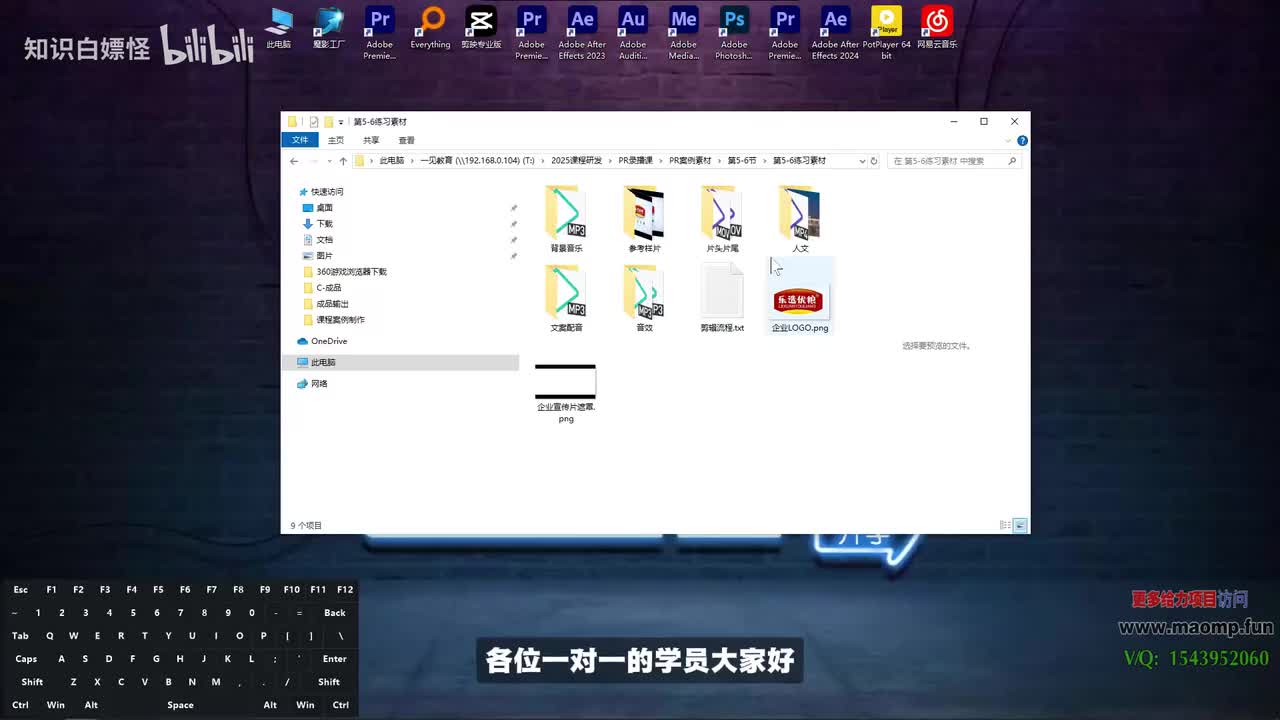Jump to PR案例素材 in address bar
1280x720 pixels.
690,161
